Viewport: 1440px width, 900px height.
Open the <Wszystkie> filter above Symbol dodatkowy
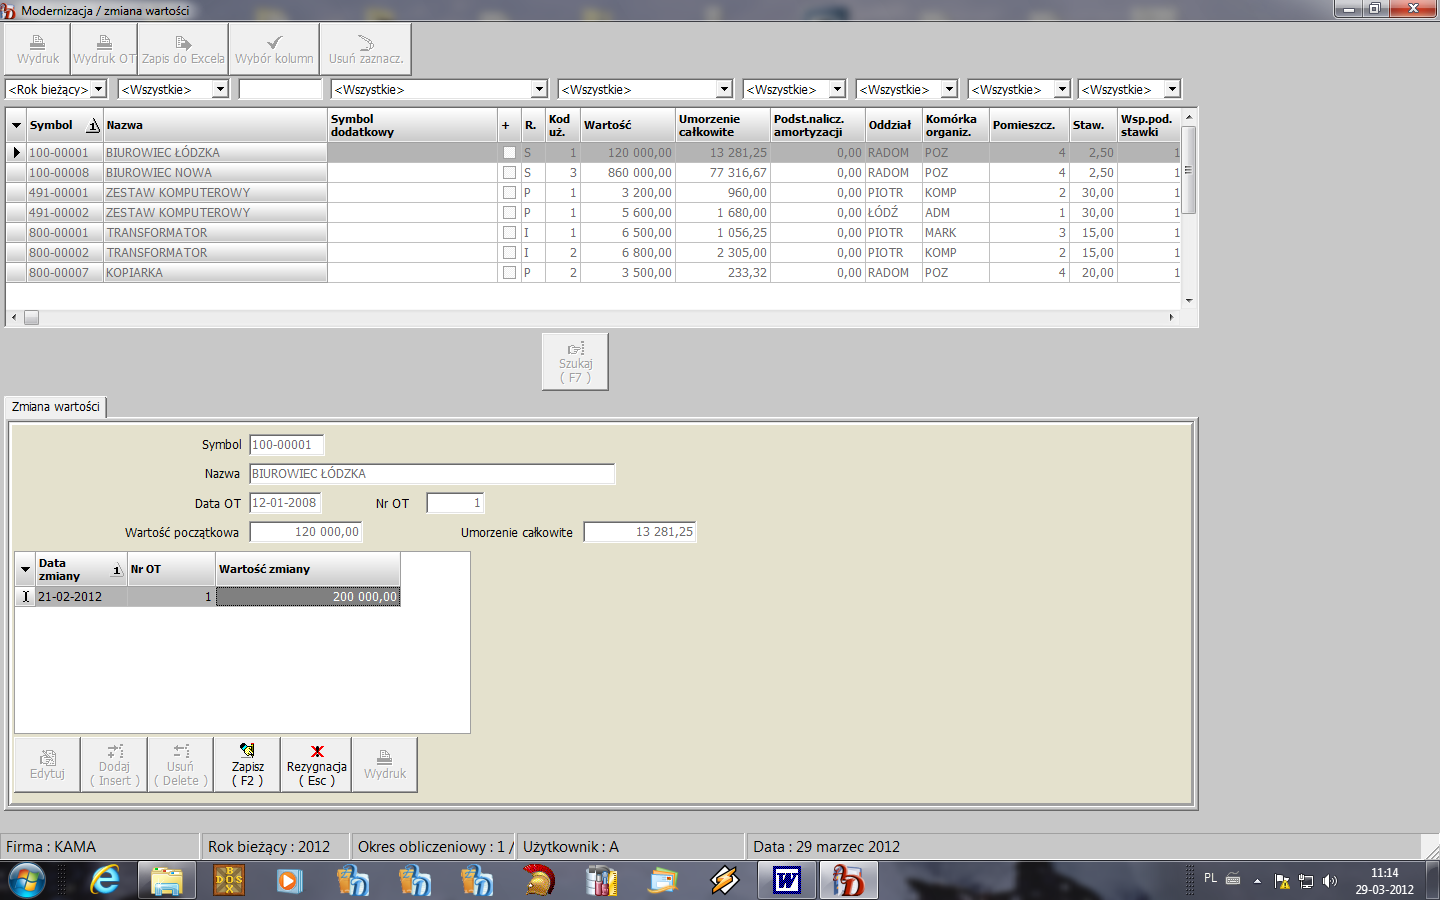click(539, 89)
